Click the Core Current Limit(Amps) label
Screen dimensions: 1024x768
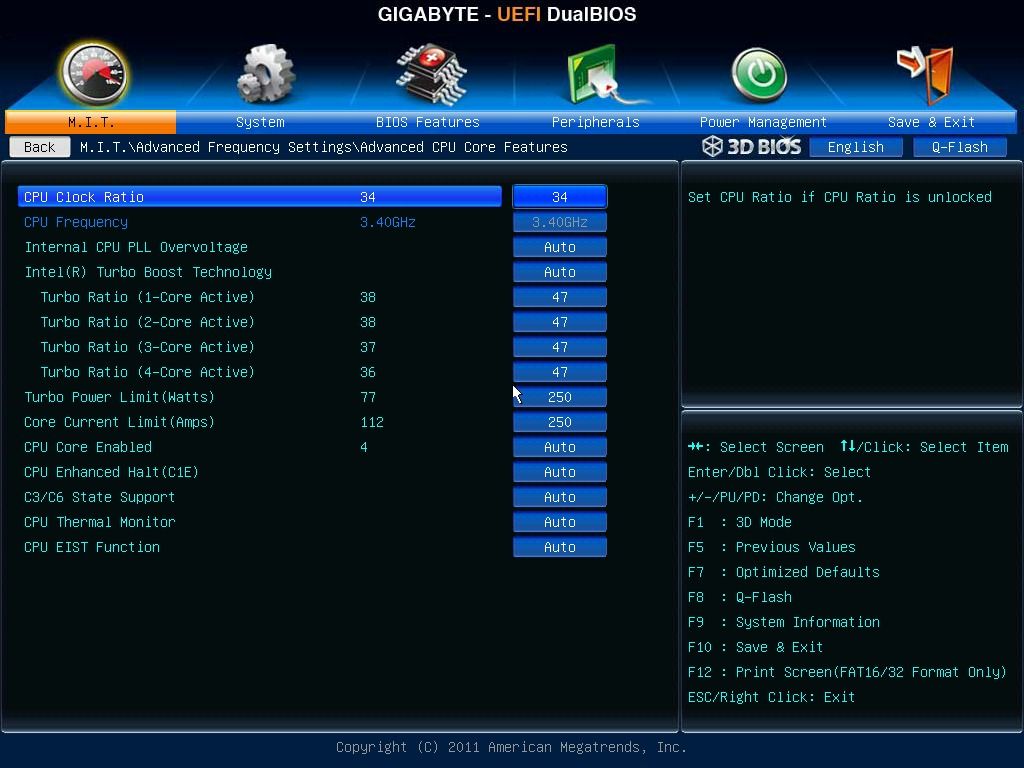[x=120, y=422]
